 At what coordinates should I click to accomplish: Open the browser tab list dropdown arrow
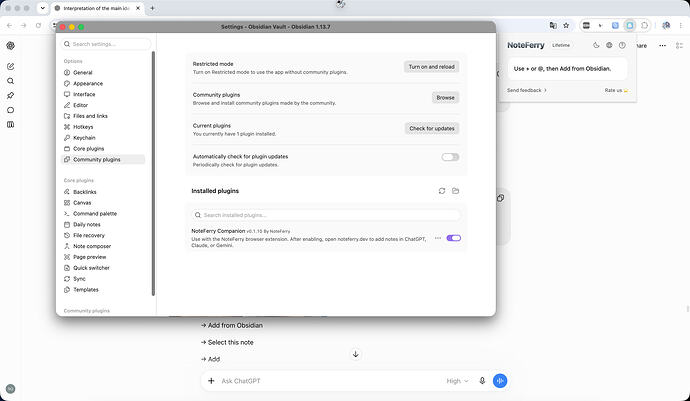click(43, 8)
